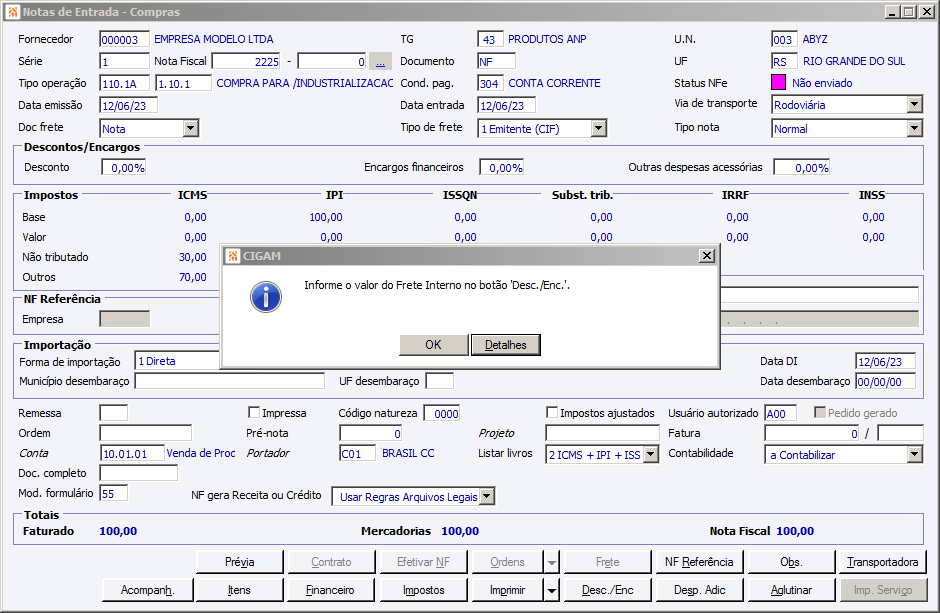Click the Código natureza field

pyautogui.click(x=442, y=413)
